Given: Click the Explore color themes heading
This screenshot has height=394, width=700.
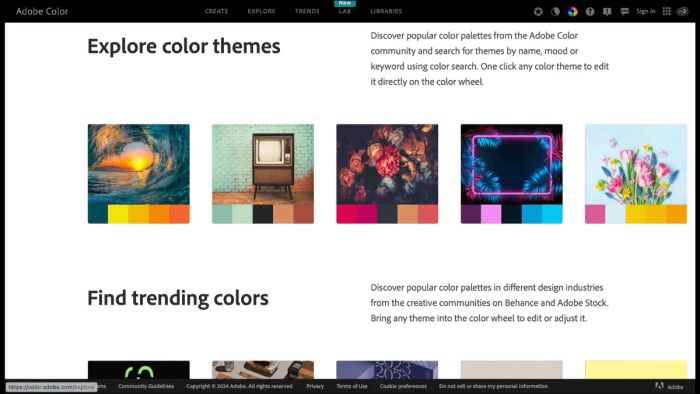Looking at the screenshot, I should pyautogui.click(x=184, y=46).
